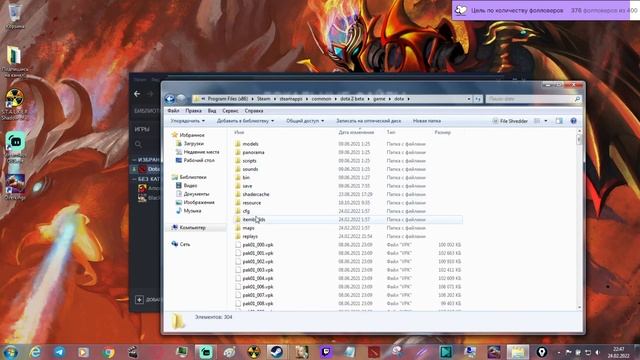Image resolution: width=640 pixels, height=360 pixels.
Task: Click Записать на оптический диск button
Action: pos(369,121)
